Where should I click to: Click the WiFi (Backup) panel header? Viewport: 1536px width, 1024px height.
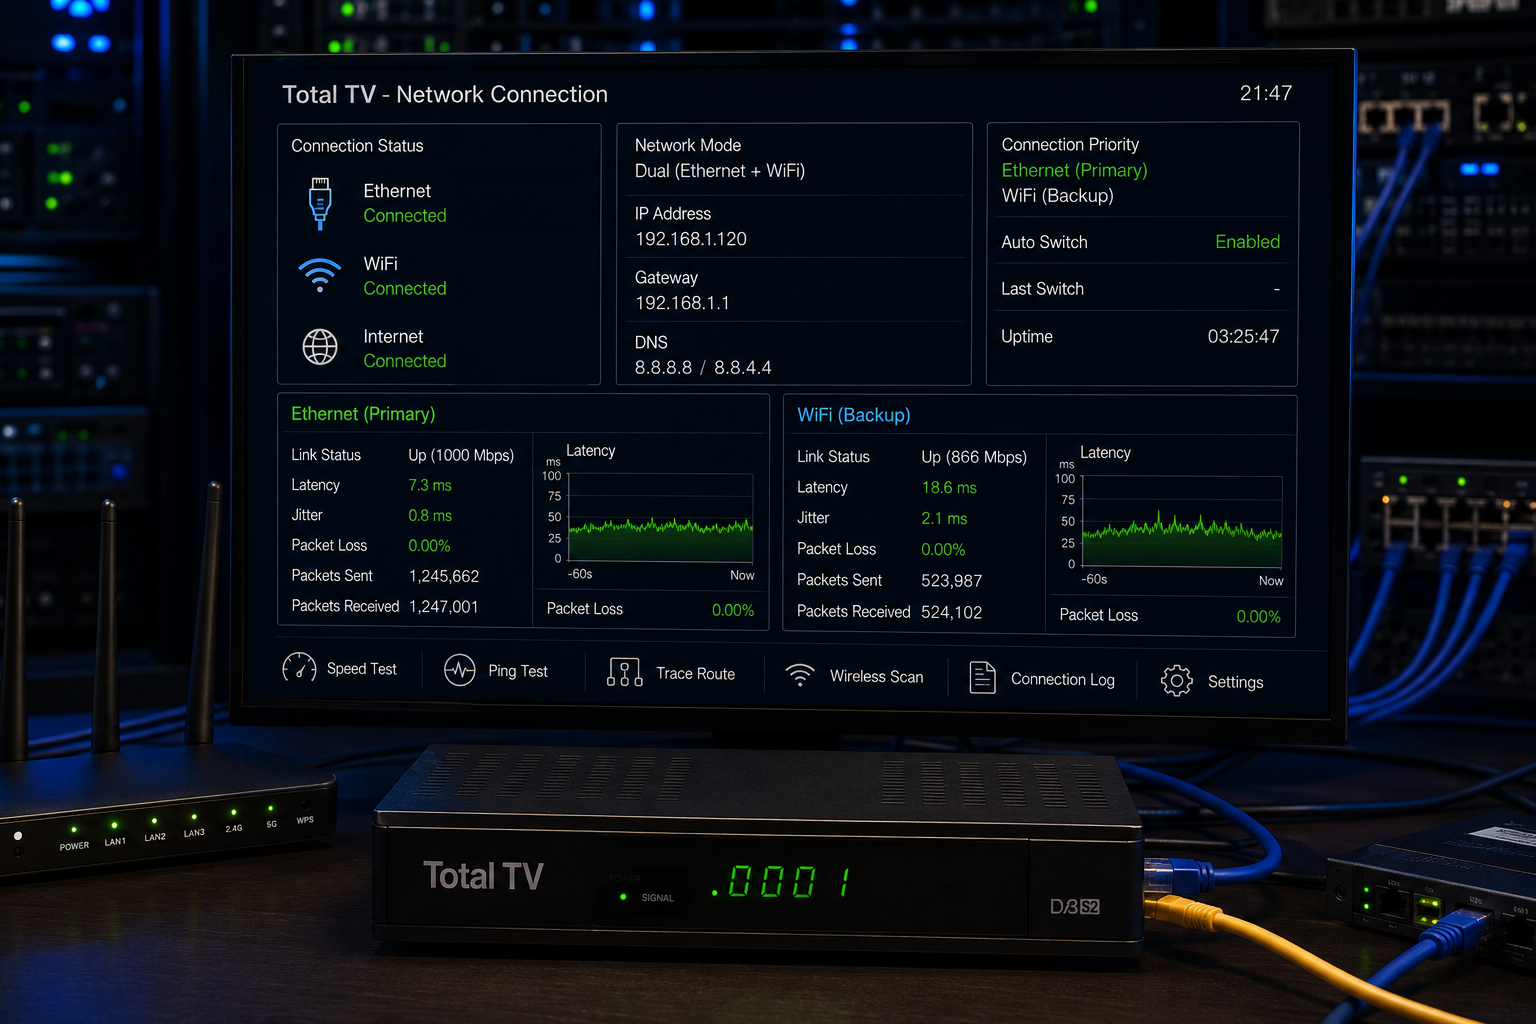pyautogui.click(x=854, y=415)
